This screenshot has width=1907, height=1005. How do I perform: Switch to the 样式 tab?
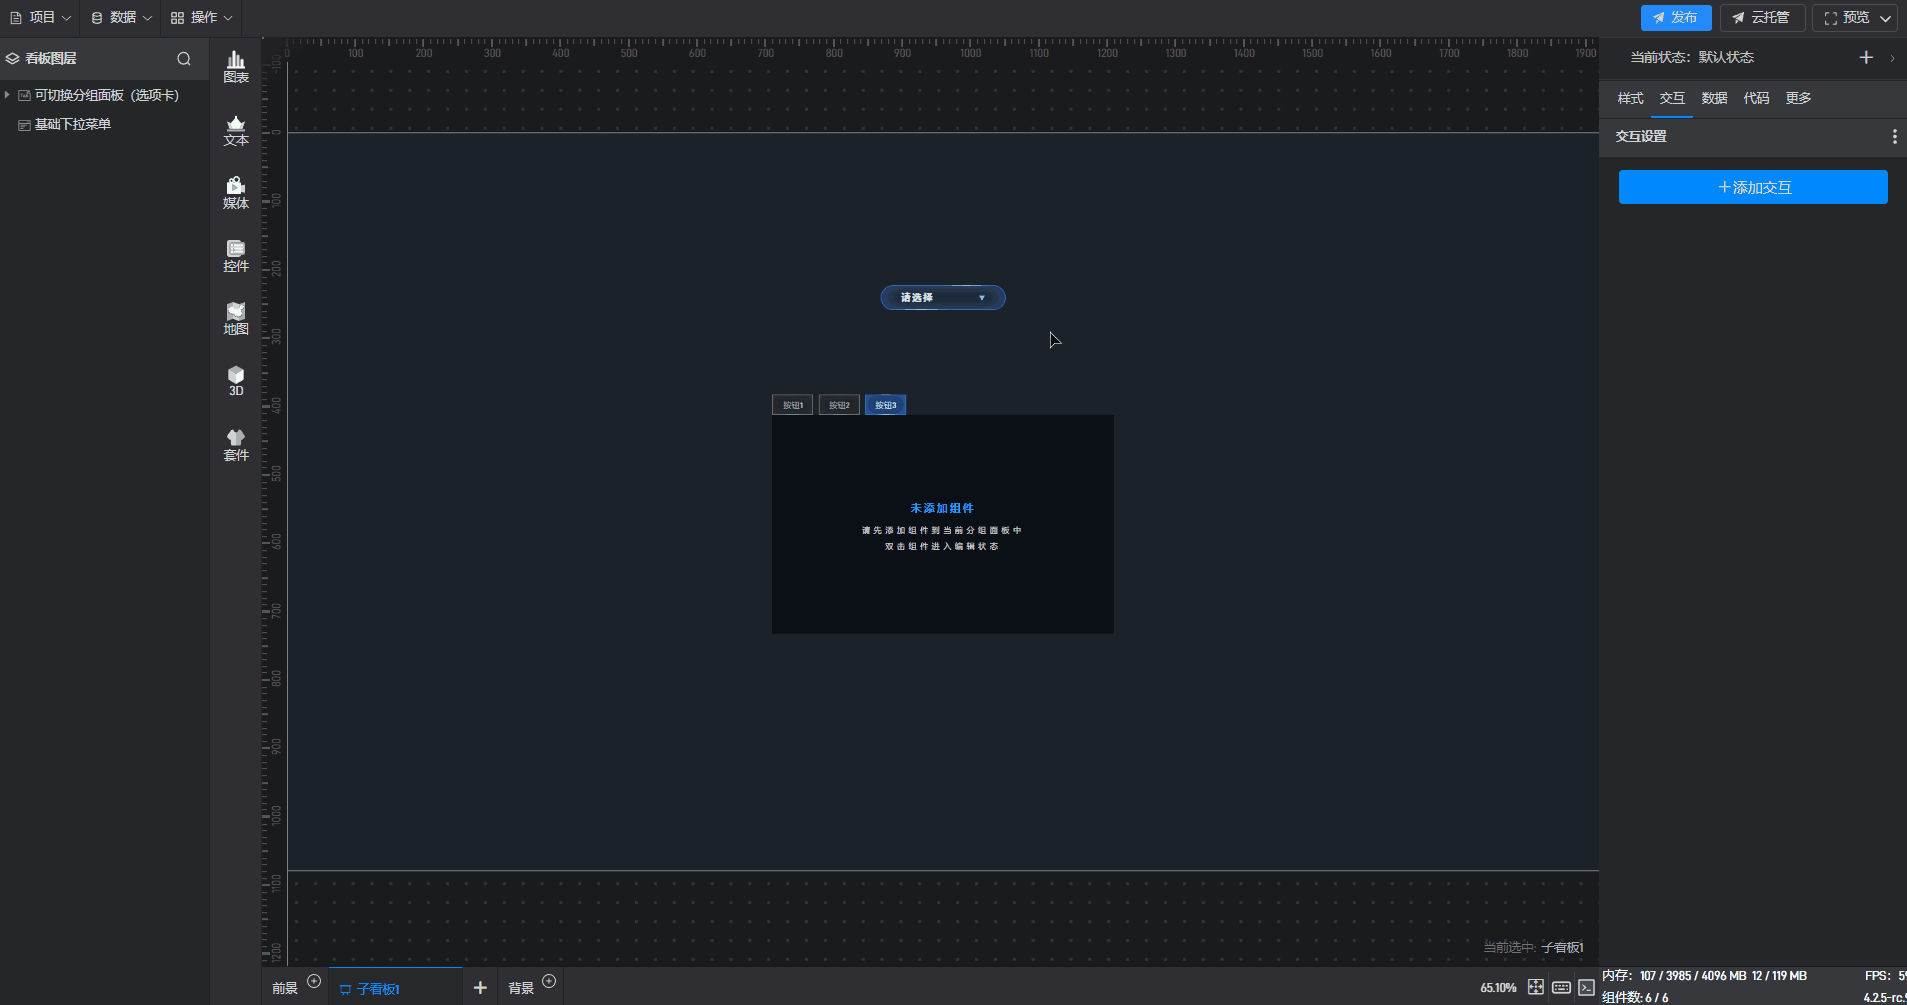pyautogui.click(x=1630, y=98)
